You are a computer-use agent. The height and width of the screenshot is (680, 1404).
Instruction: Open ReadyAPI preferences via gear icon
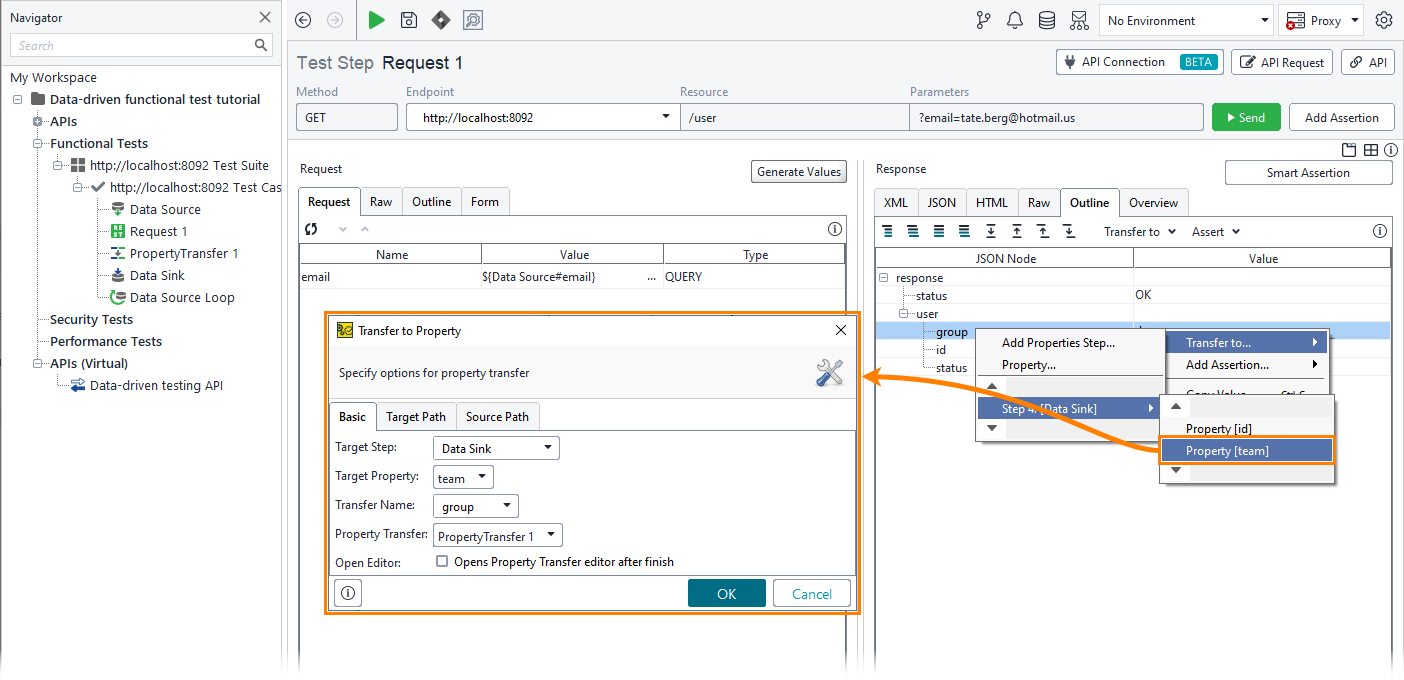(1384, 20)
